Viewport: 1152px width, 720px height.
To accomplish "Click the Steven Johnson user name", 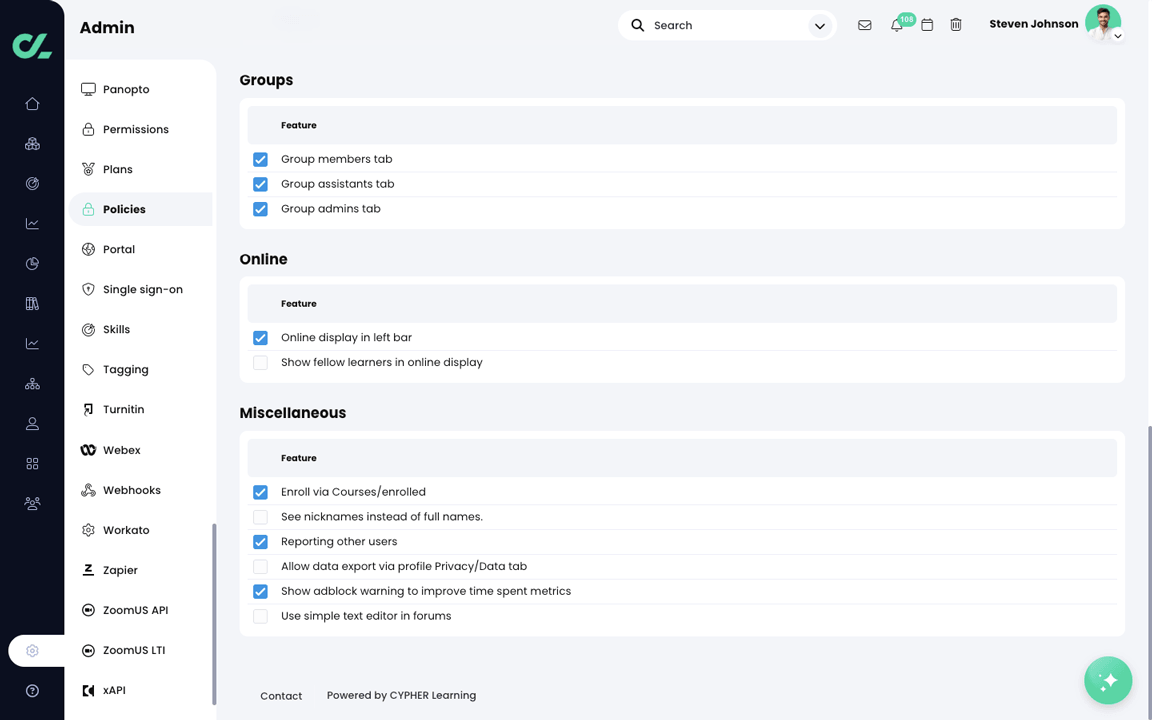I will coord(1034,24).
